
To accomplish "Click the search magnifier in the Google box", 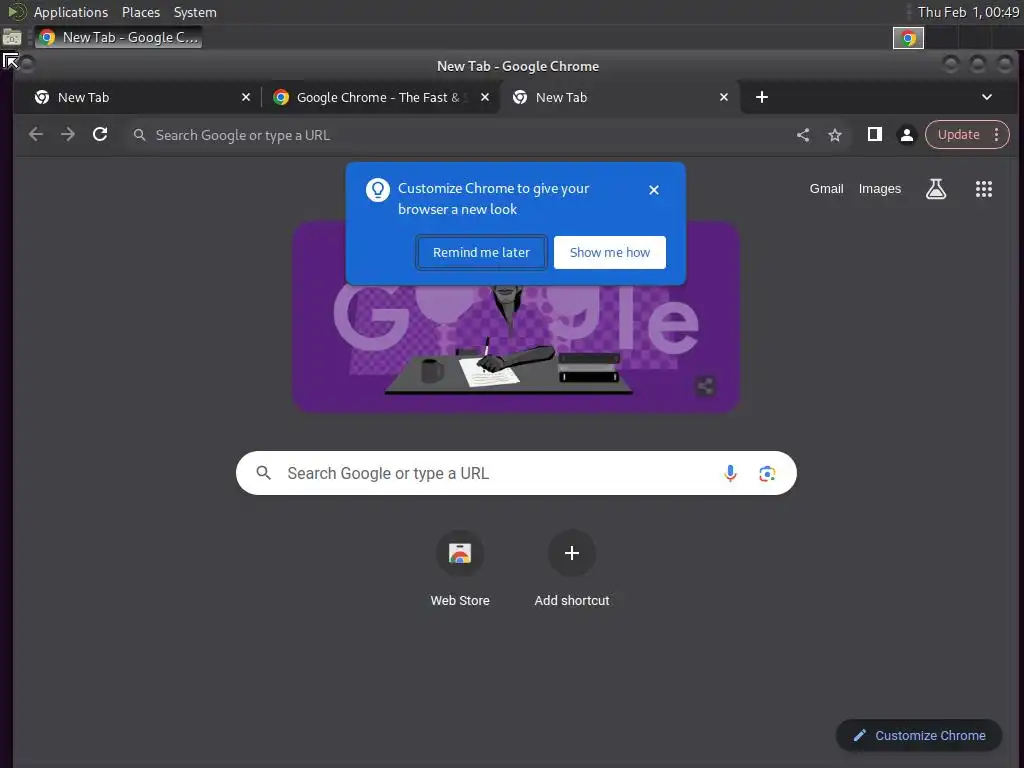I will [x=263, y=473].
